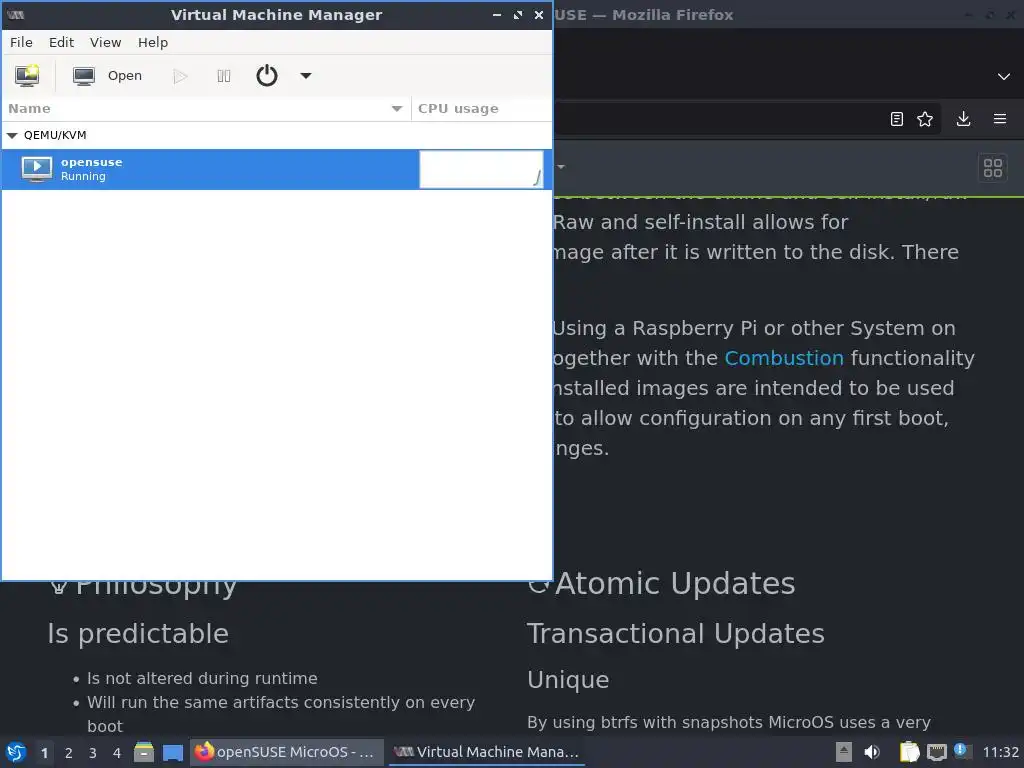The image size is (1024, 768).
Task: Click the opensuse CPU usage graph
Action: click(481, 169)
